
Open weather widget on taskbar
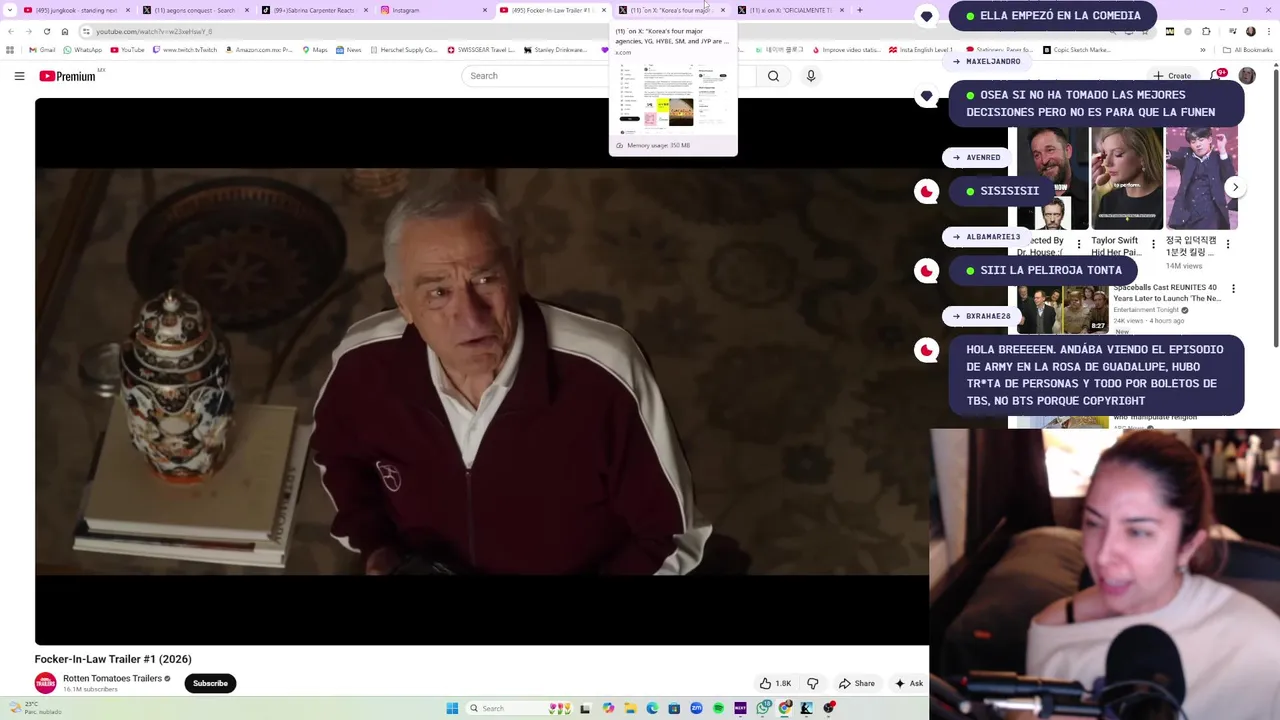click(x=35, y=708)
